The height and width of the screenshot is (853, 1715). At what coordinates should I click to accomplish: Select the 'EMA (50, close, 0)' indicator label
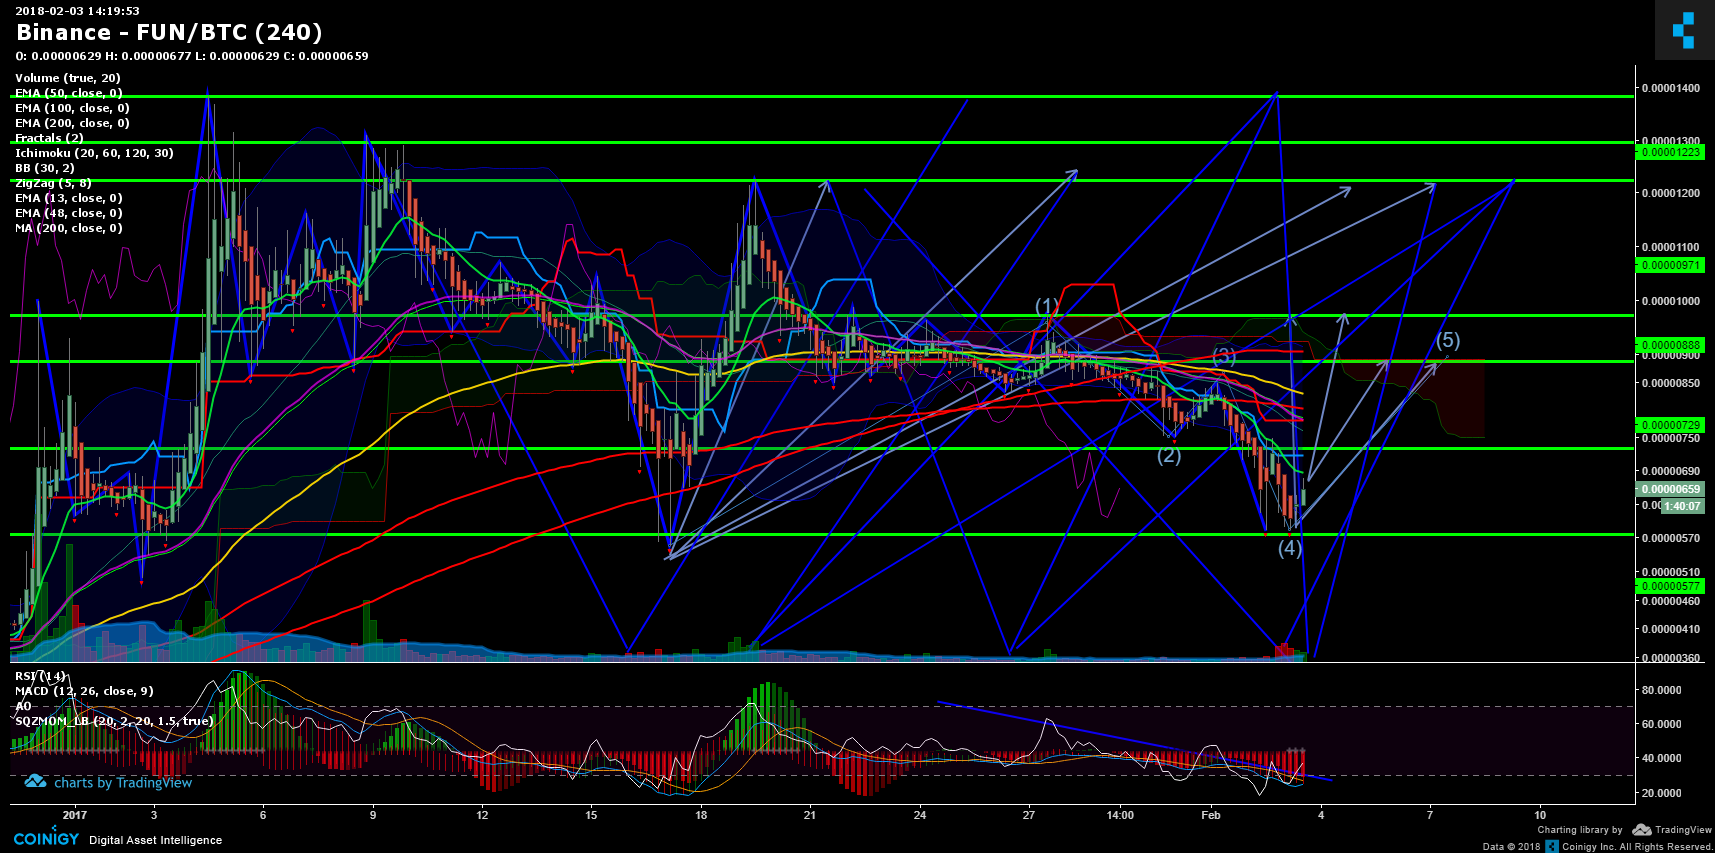[x=69, y=93]
